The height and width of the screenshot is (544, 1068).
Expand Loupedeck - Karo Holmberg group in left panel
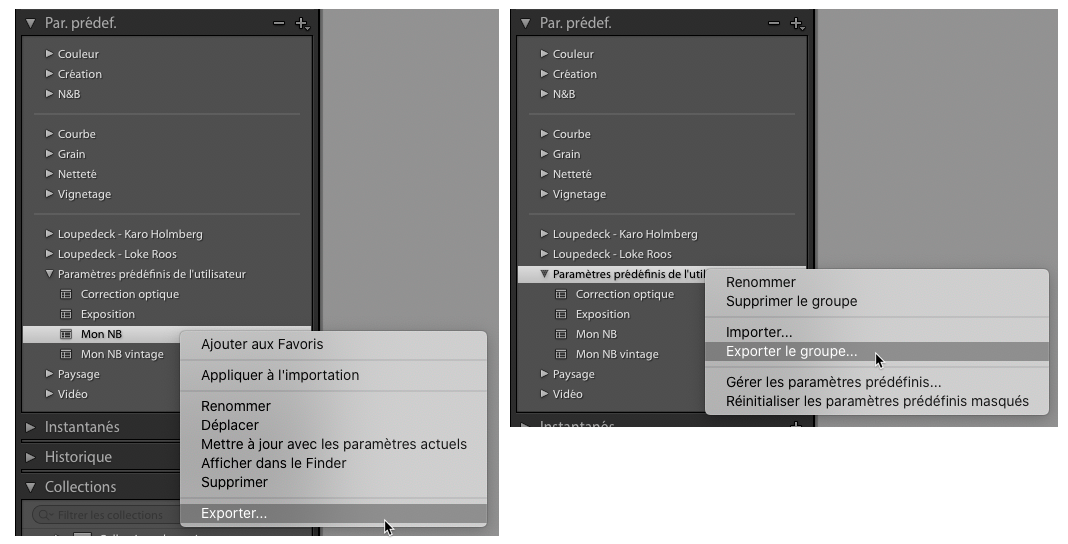click(49, 234)
